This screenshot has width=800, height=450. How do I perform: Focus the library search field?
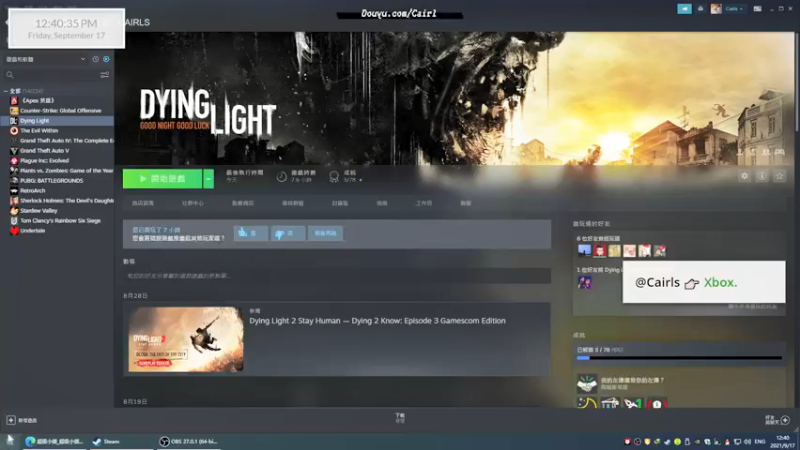56,75
